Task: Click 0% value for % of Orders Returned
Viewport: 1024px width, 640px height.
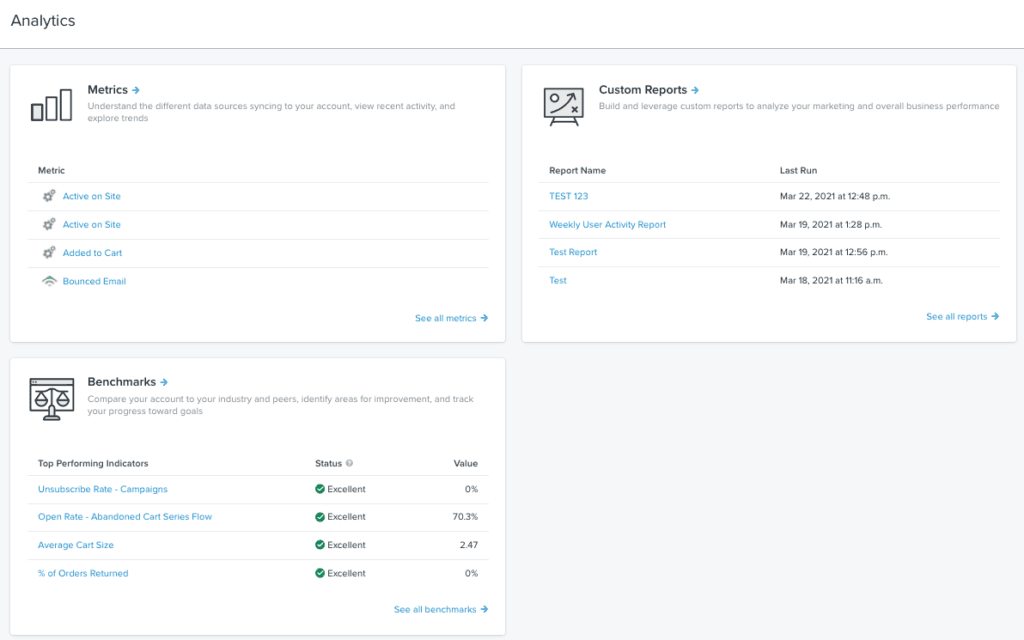Action: pyautogui.click(x=471, y=573)
